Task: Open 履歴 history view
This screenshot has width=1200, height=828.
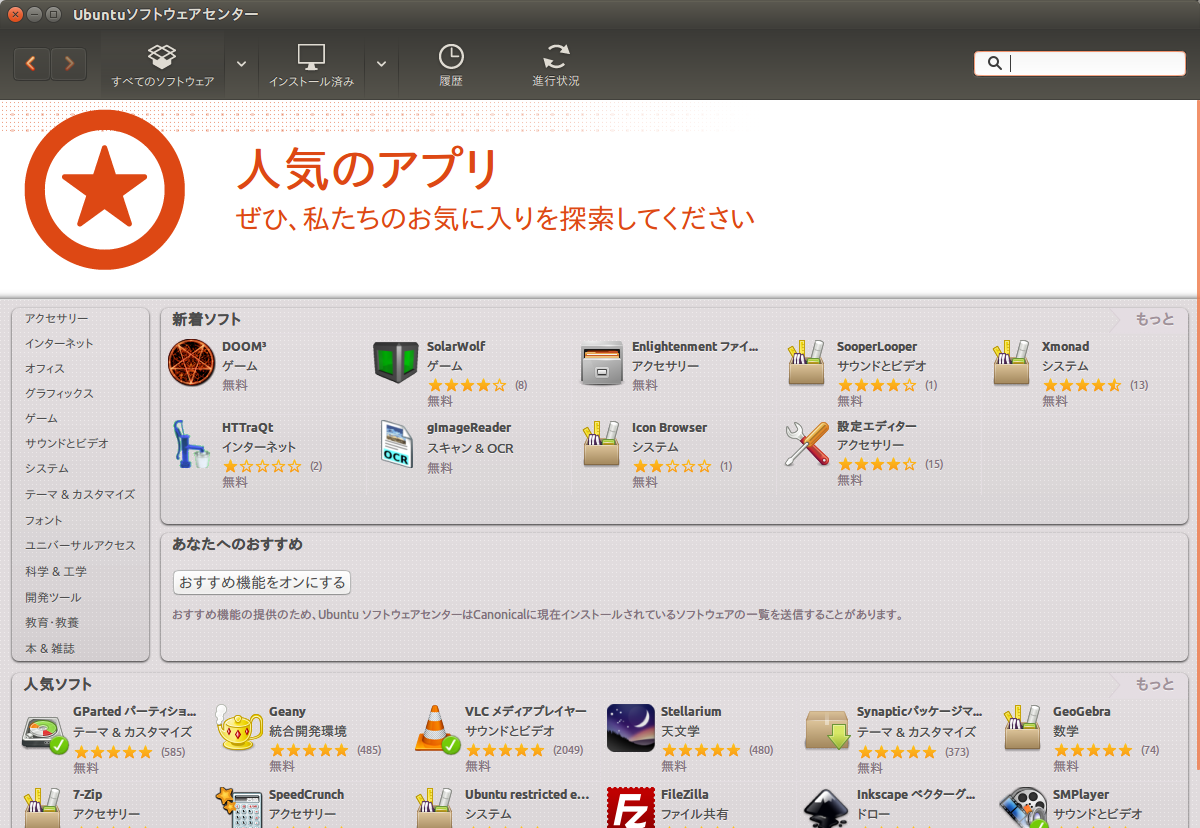Action: 451,65
